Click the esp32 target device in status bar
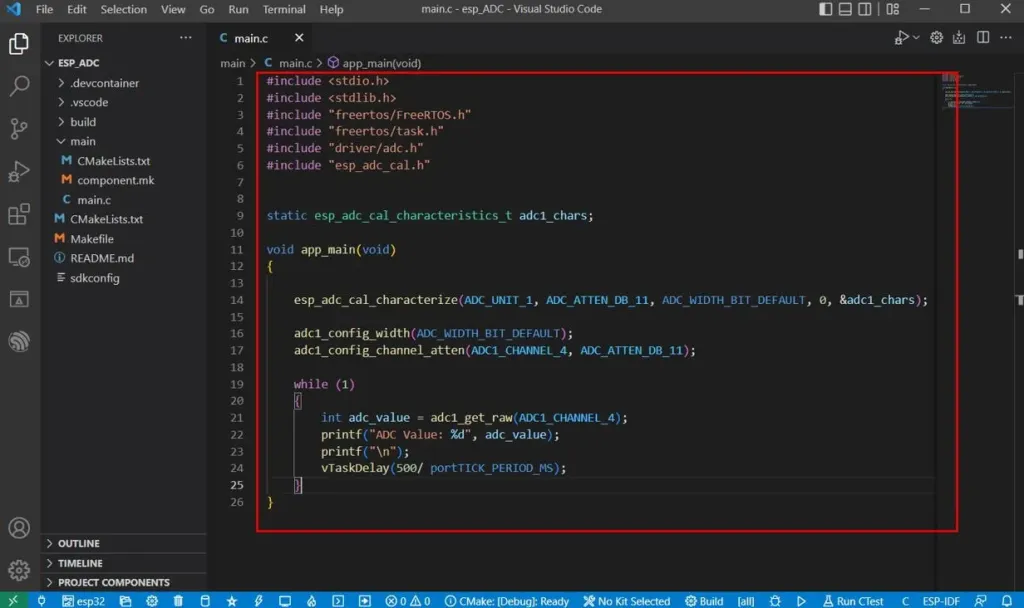This screenshot has width=1024, height=608. click(84, 601)
